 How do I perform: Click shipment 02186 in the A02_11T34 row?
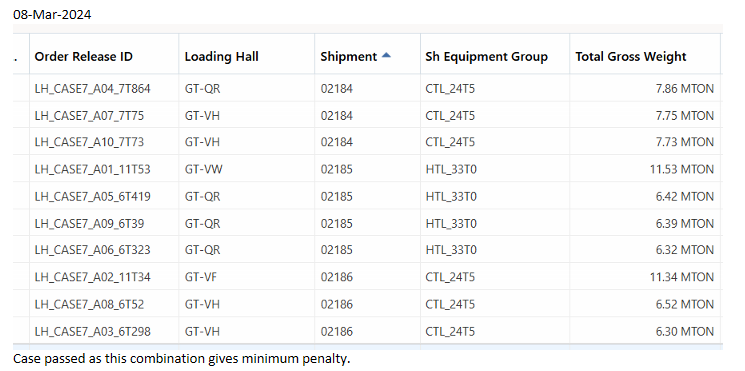(x=336, y=277)
